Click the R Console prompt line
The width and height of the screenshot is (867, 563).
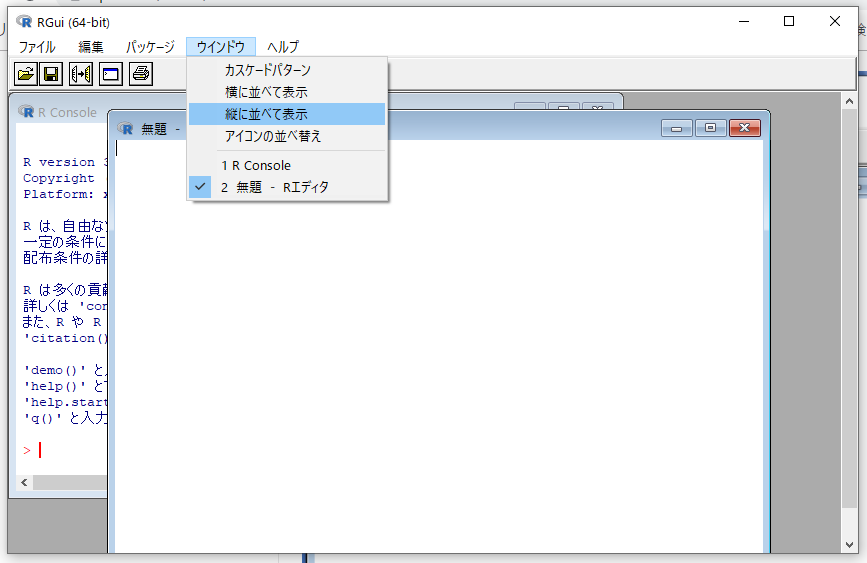tap(33, 451)
